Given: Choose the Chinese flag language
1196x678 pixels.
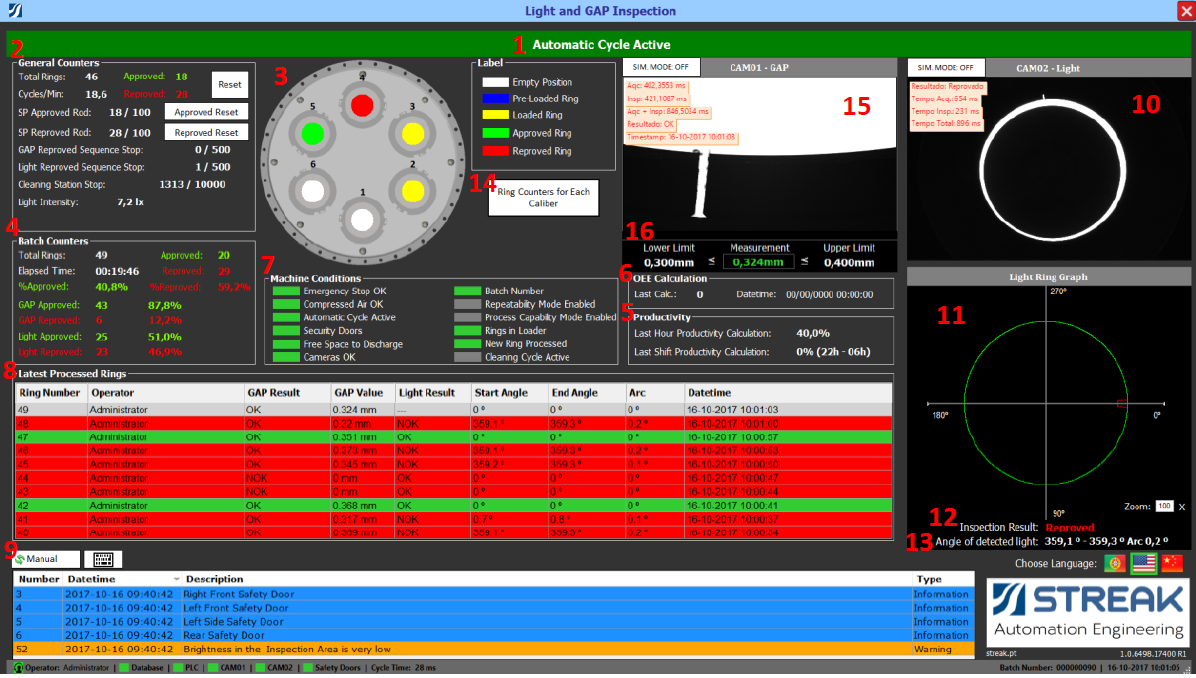Looking at the screenshot, I should (1171, 564).
